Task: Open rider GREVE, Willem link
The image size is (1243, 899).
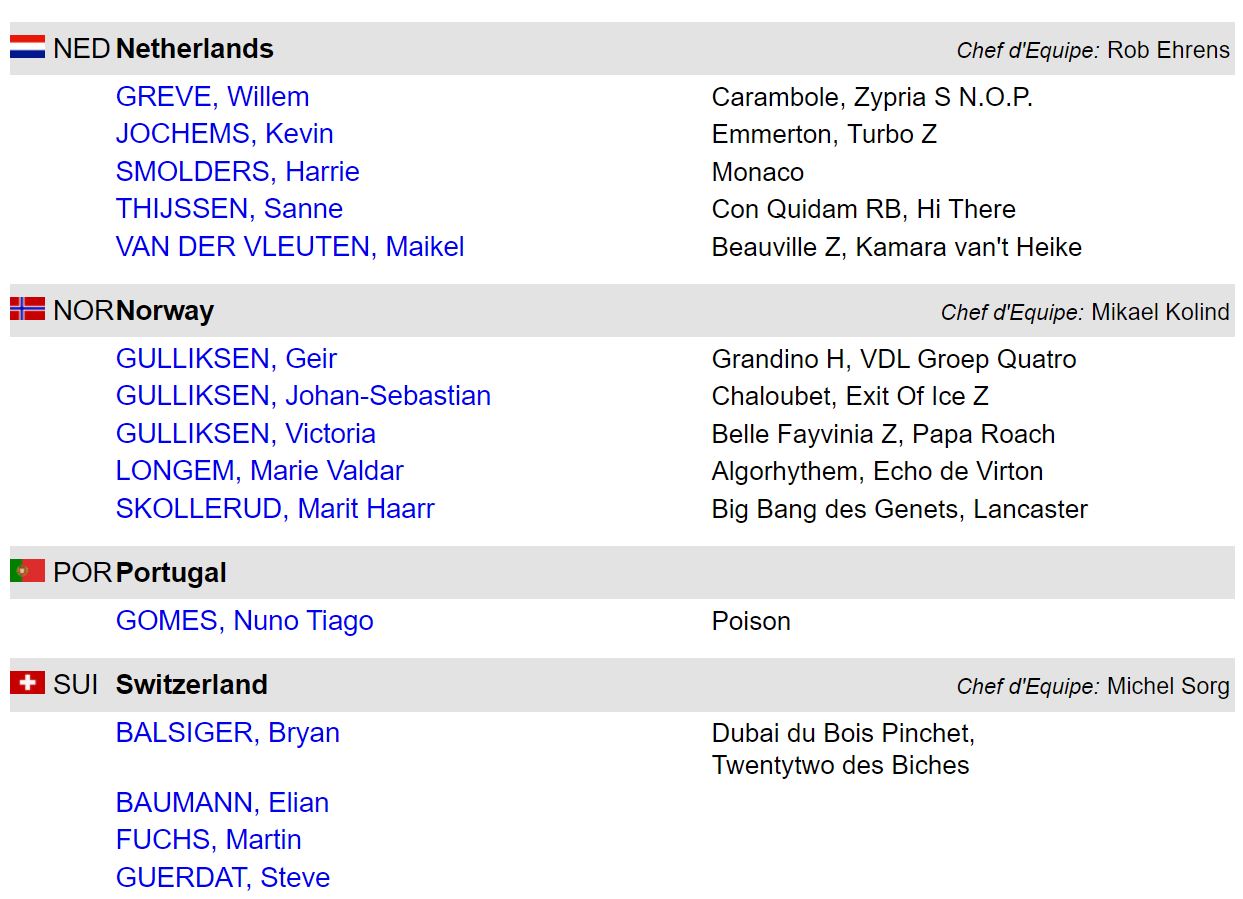Action: click(212, 97)
